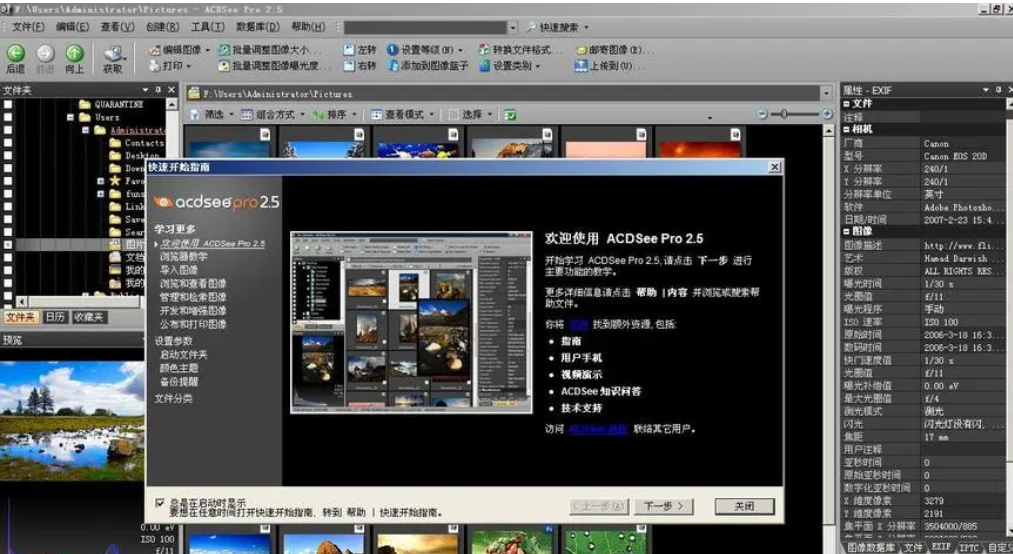This screenshot has height=554, width=1013.
Task: Click the 向上 up-folder arrow icon
Action: [x=74, y=53]
